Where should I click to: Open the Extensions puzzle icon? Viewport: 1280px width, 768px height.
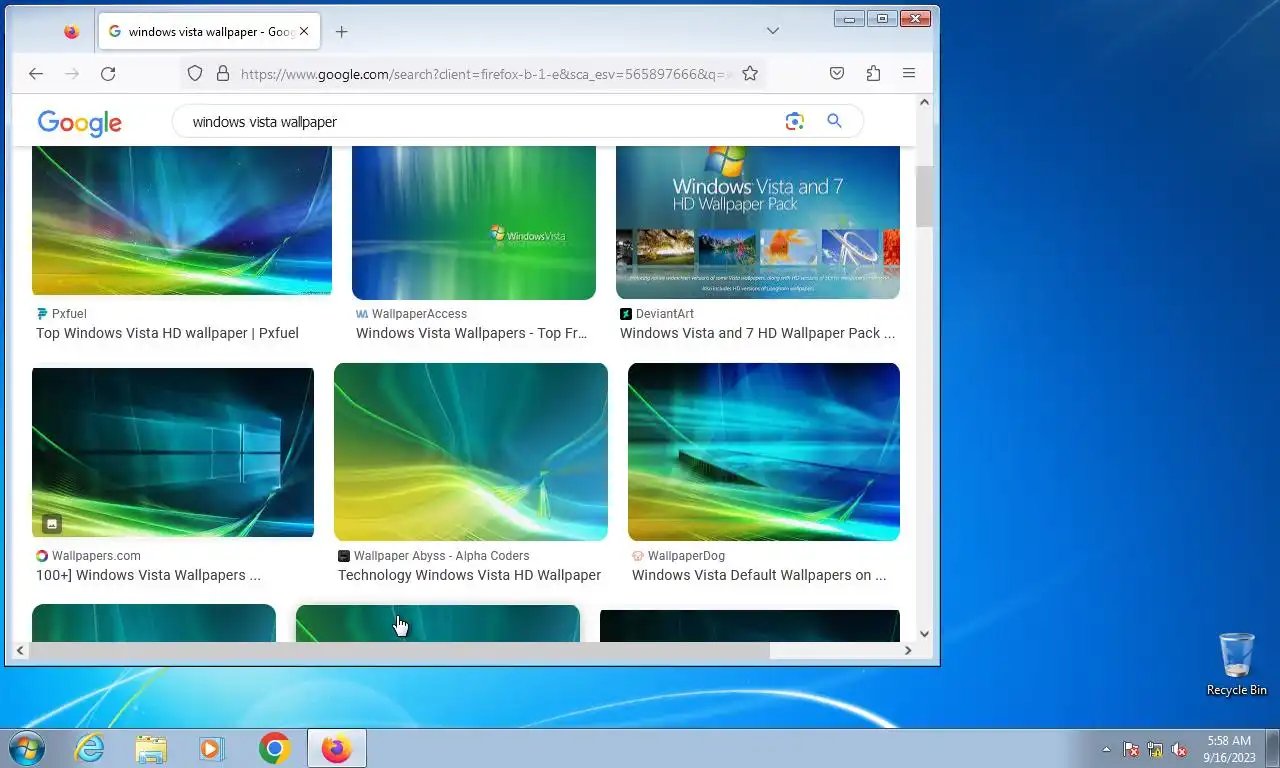[x=873, y=73]
